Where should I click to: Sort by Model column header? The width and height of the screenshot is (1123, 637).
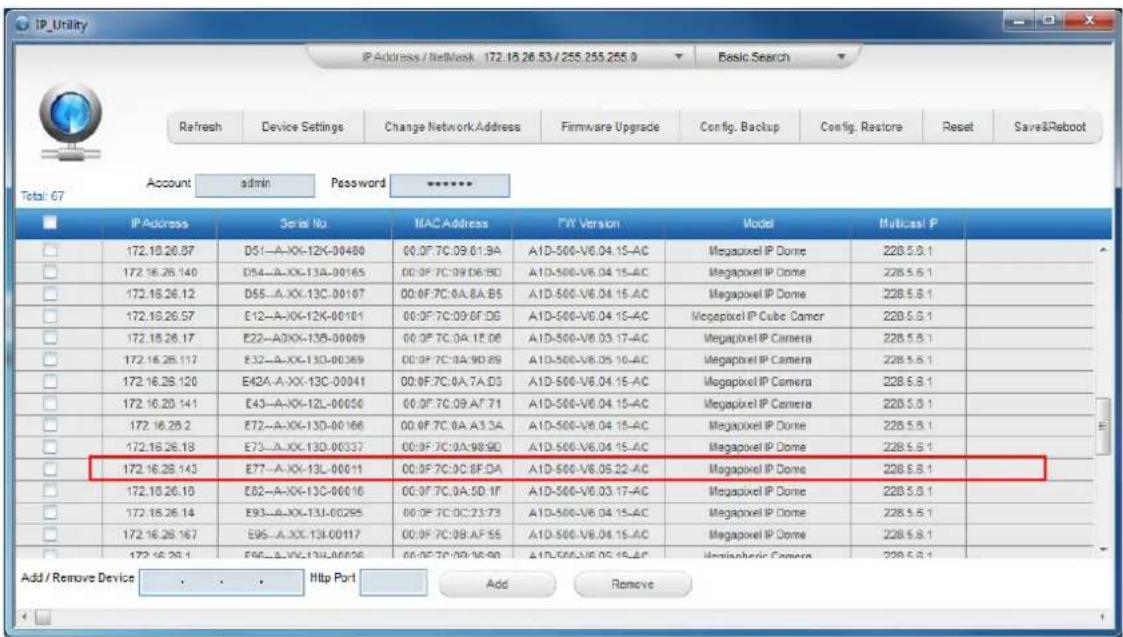(x=758, y=224)
